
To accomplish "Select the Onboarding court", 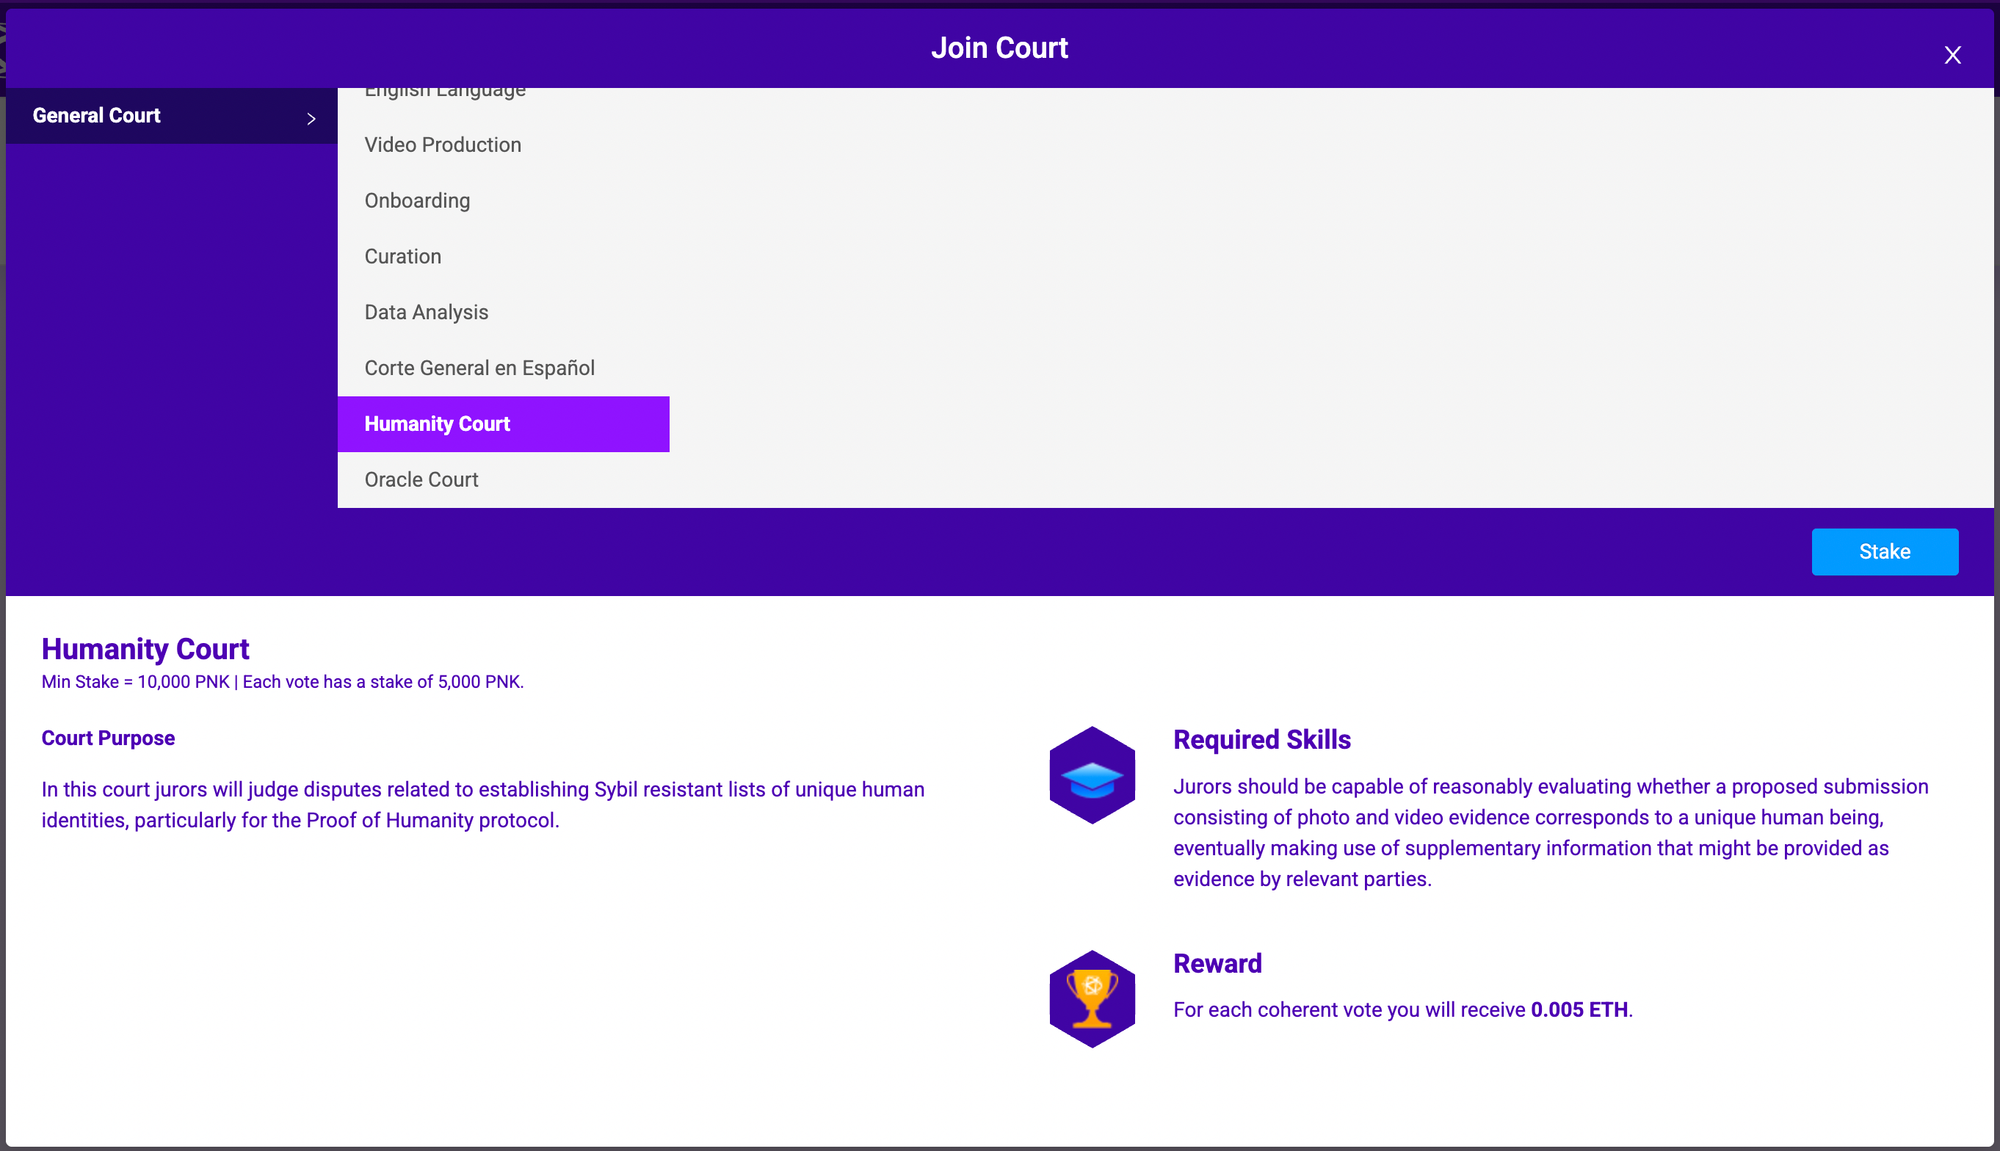I will tap(417, 201).
